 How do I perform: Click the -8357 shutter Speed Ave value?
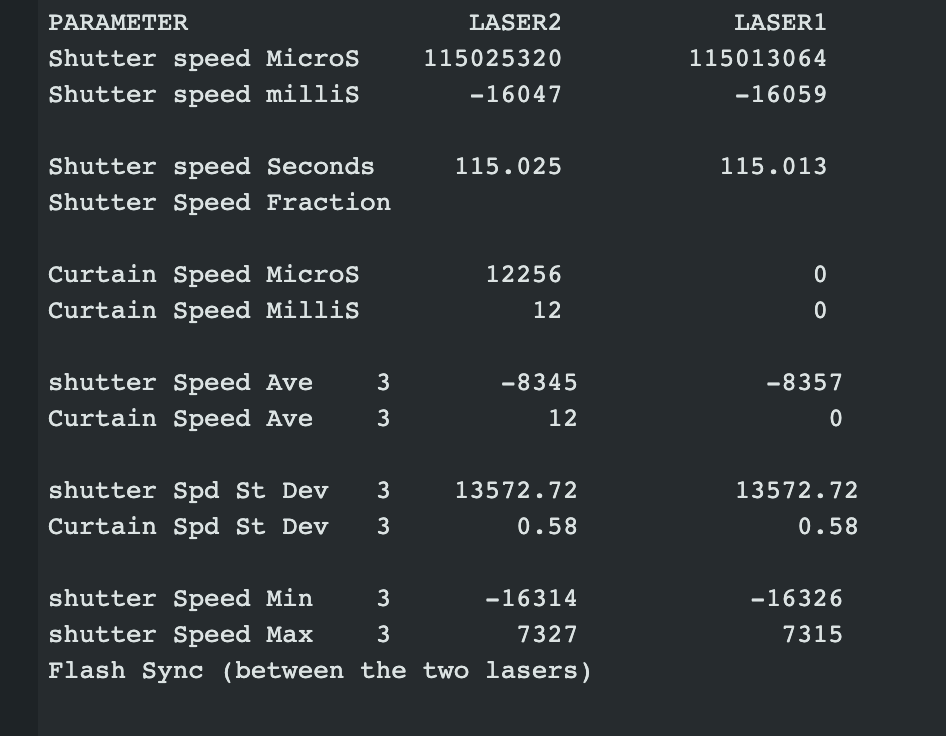coord(804,382)
